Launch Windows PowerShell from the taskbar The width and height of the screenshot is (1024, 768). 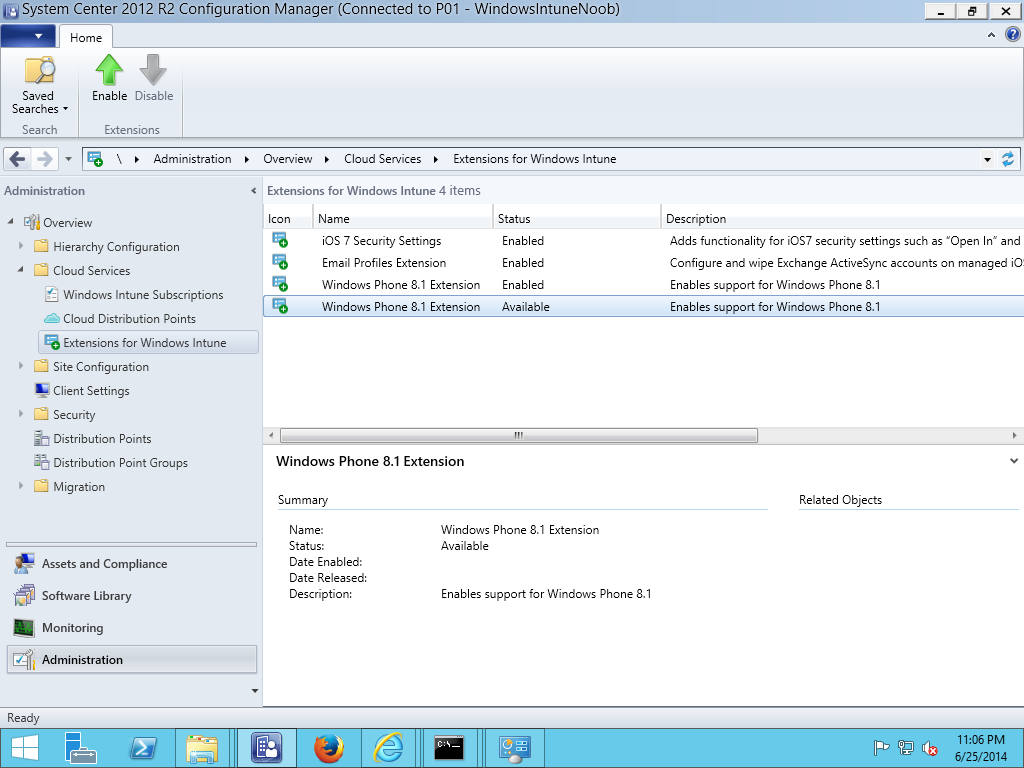(143, 748)
